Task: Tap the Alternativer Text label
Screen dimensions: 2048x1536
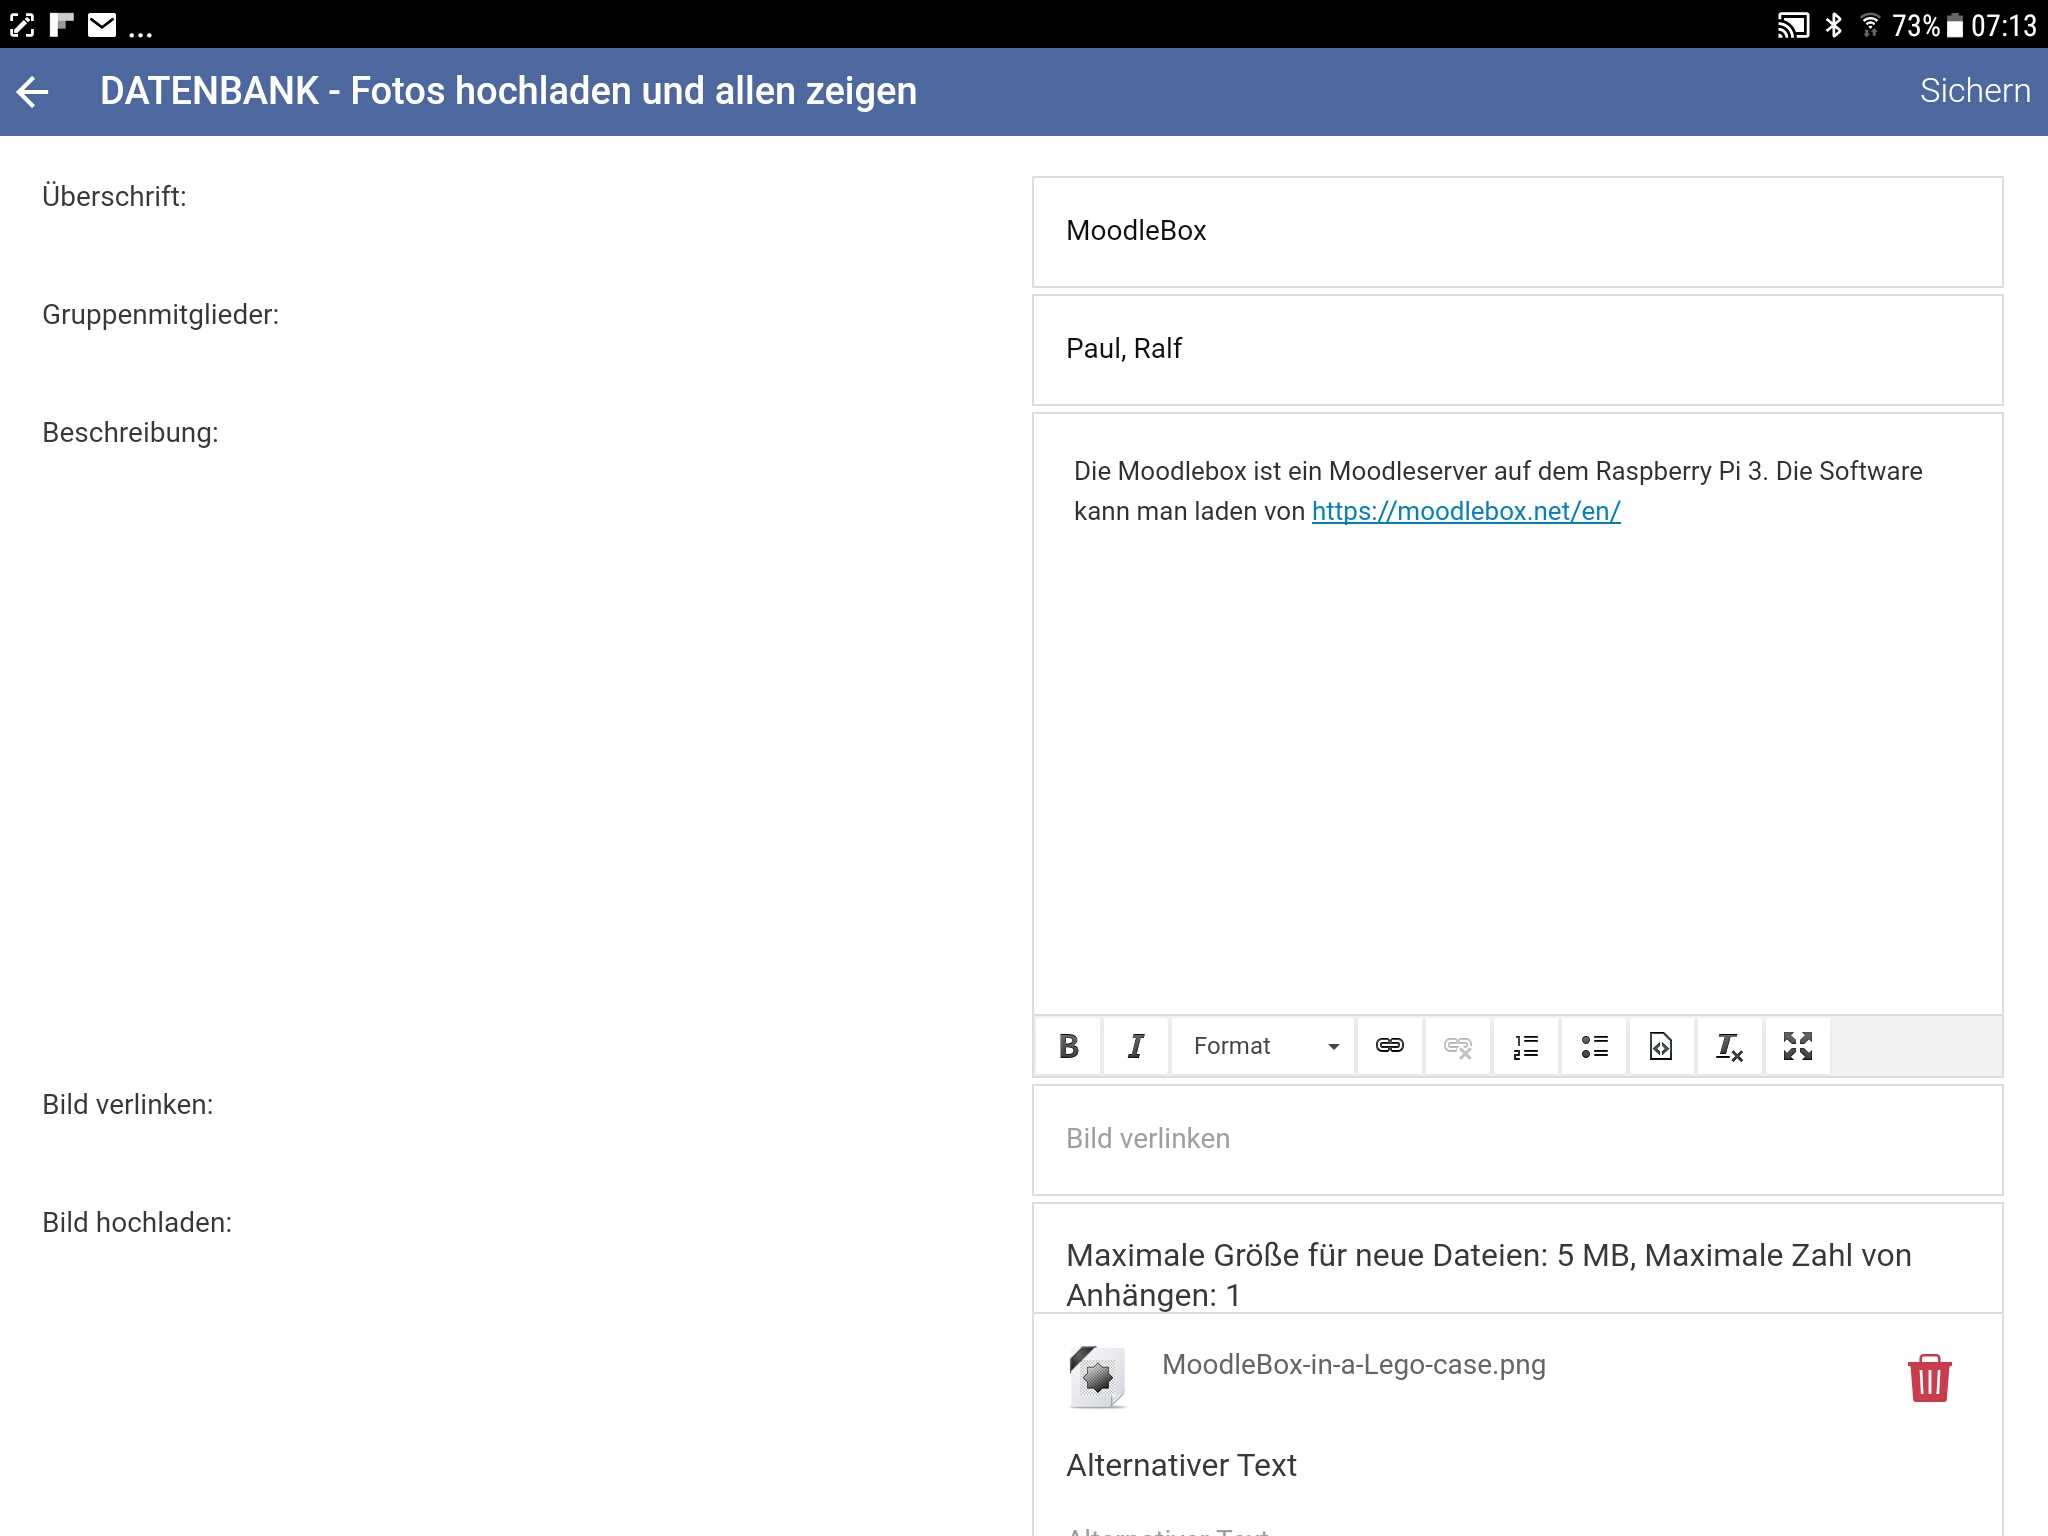Action: click(x=1181, y=1465)
